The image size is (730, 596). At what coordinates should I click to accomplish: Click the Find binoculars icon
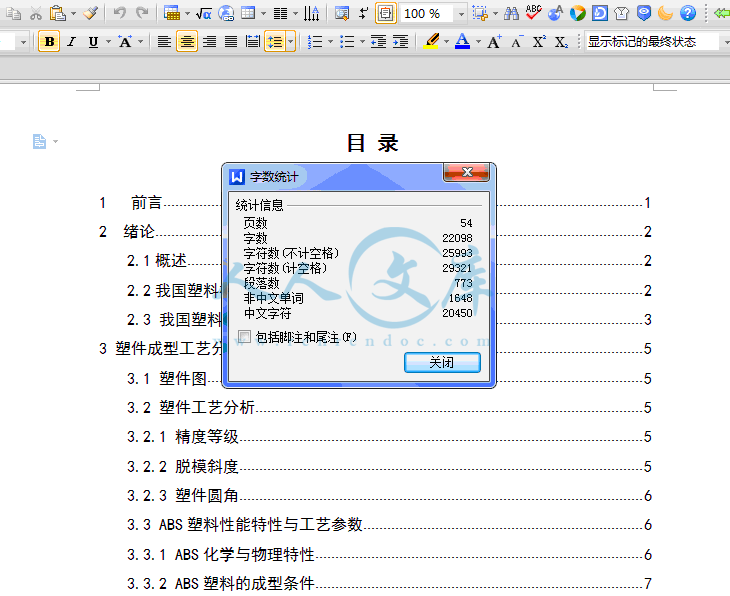[511, 13]
